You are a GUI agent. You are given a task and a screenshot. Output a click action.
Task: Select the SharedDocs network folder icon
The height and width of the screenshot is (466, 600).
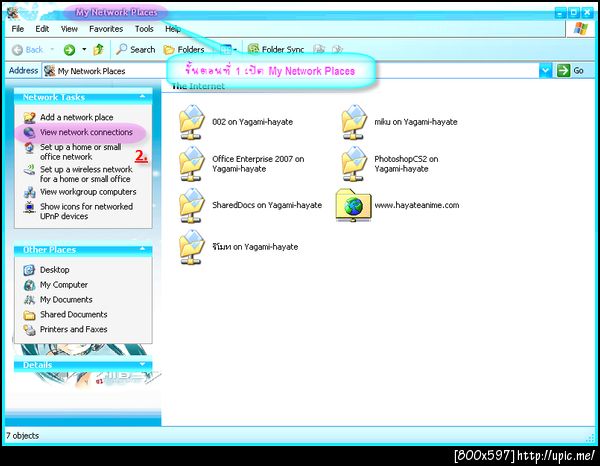tap(192, 205)
